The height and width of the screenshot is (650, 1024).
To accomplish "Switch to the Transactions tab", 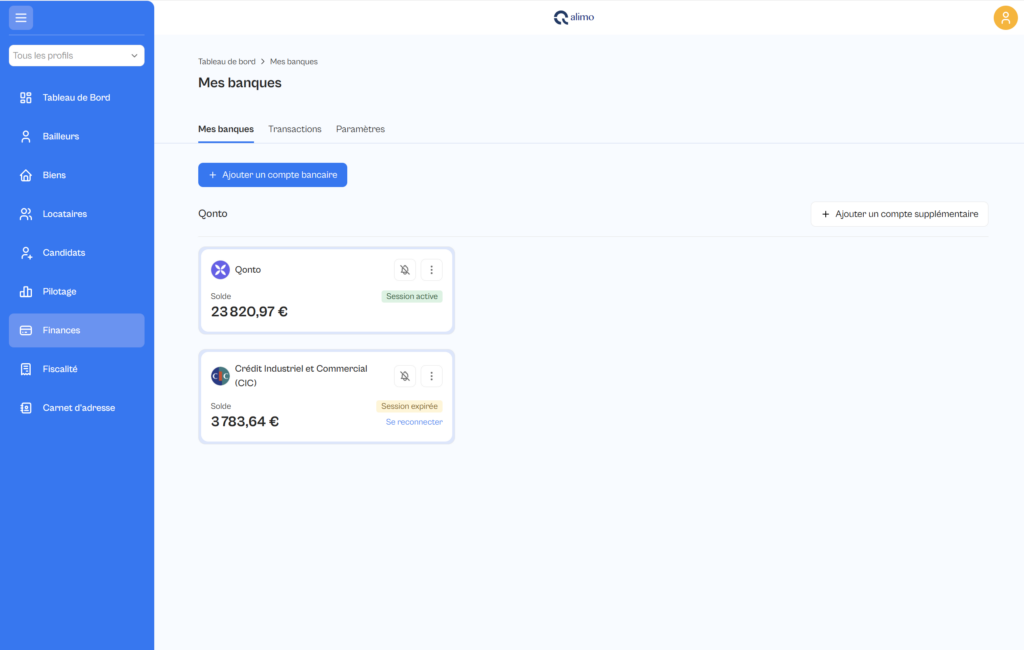I will (x=295, y=129).
